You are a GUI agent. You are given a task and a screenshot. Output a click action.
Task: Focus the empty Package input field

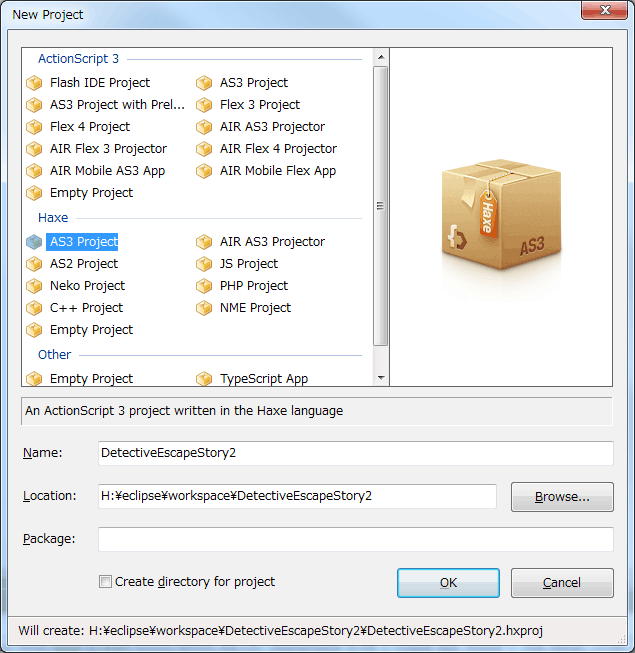coord(355,540)
